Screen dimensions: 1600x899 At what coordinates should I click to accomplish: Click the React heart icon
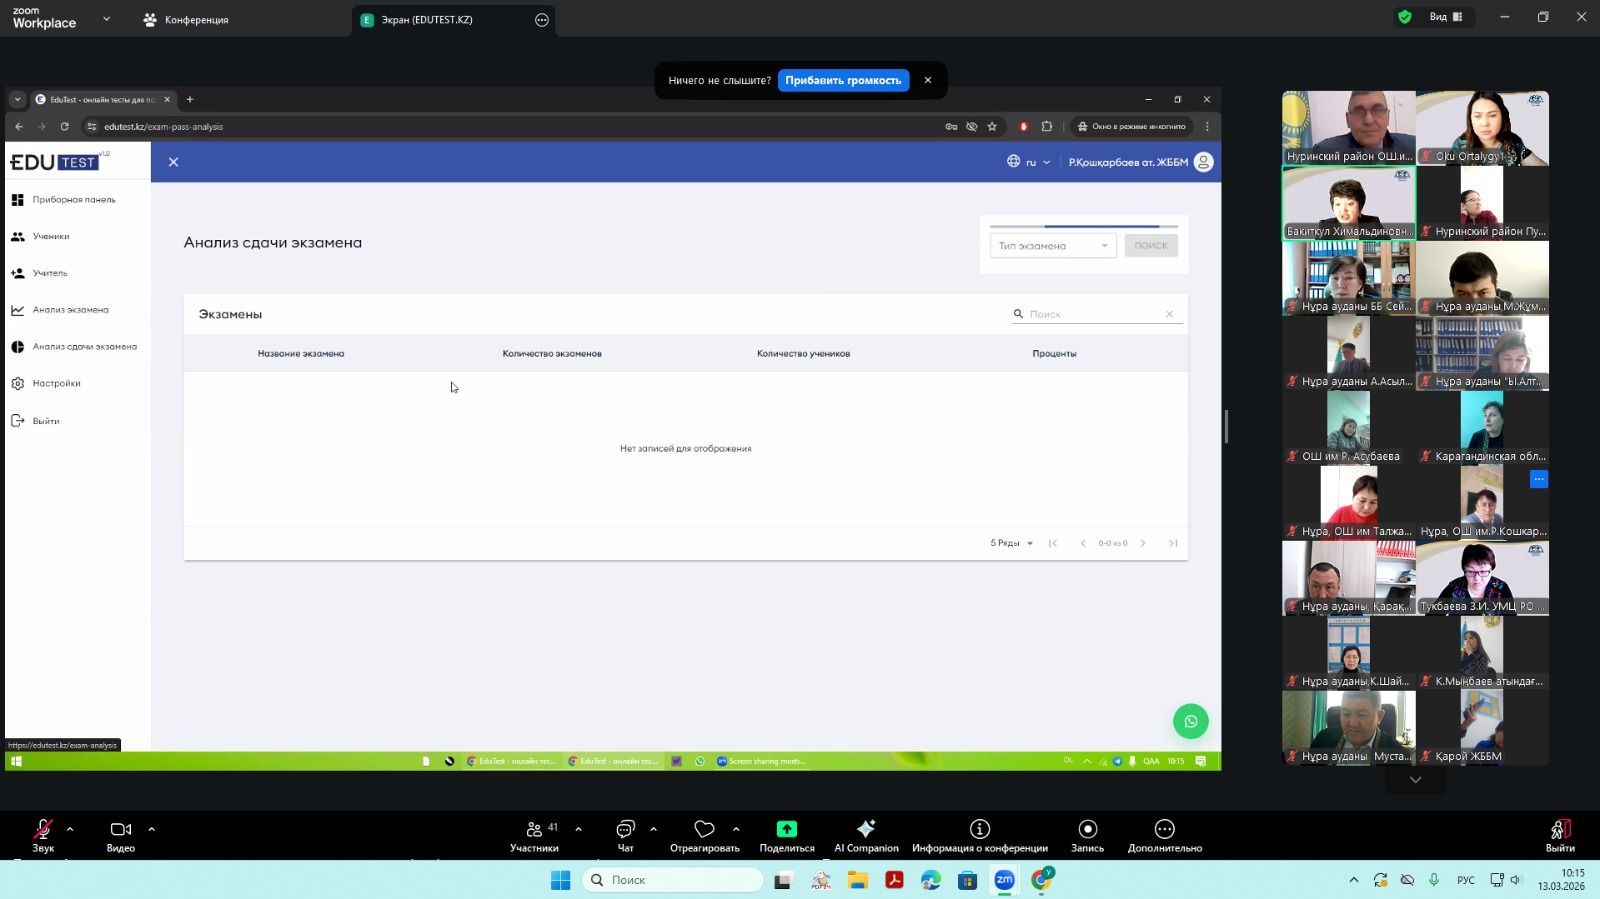(704, 830)
